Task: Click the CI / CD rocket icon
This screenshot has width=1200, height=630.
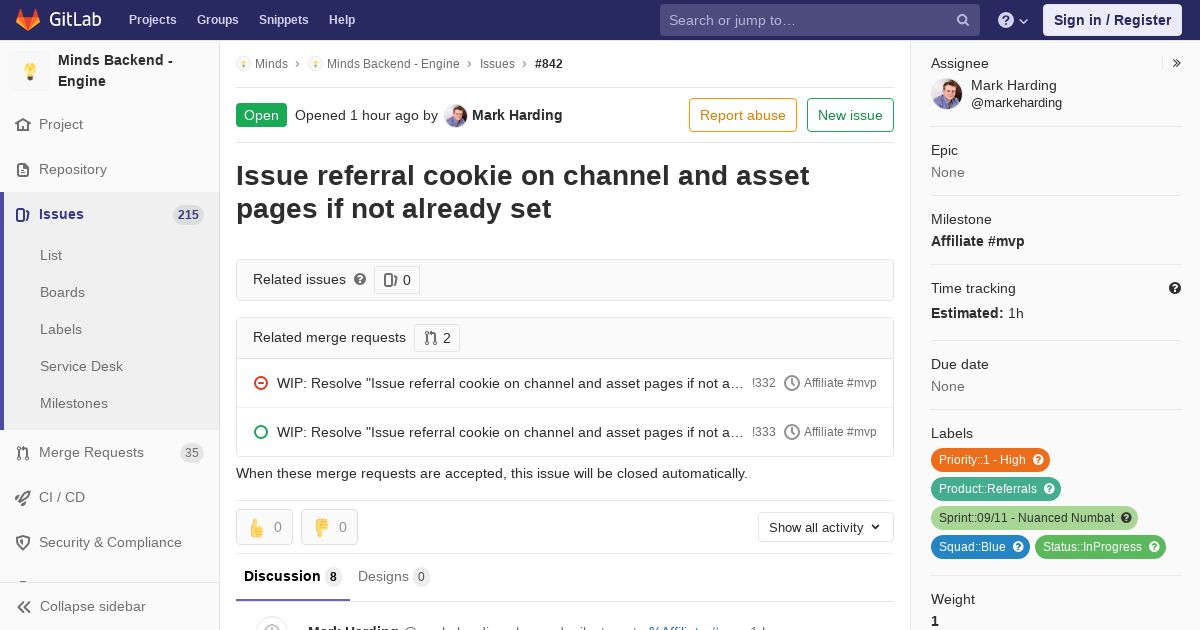Action: [23, 498]
